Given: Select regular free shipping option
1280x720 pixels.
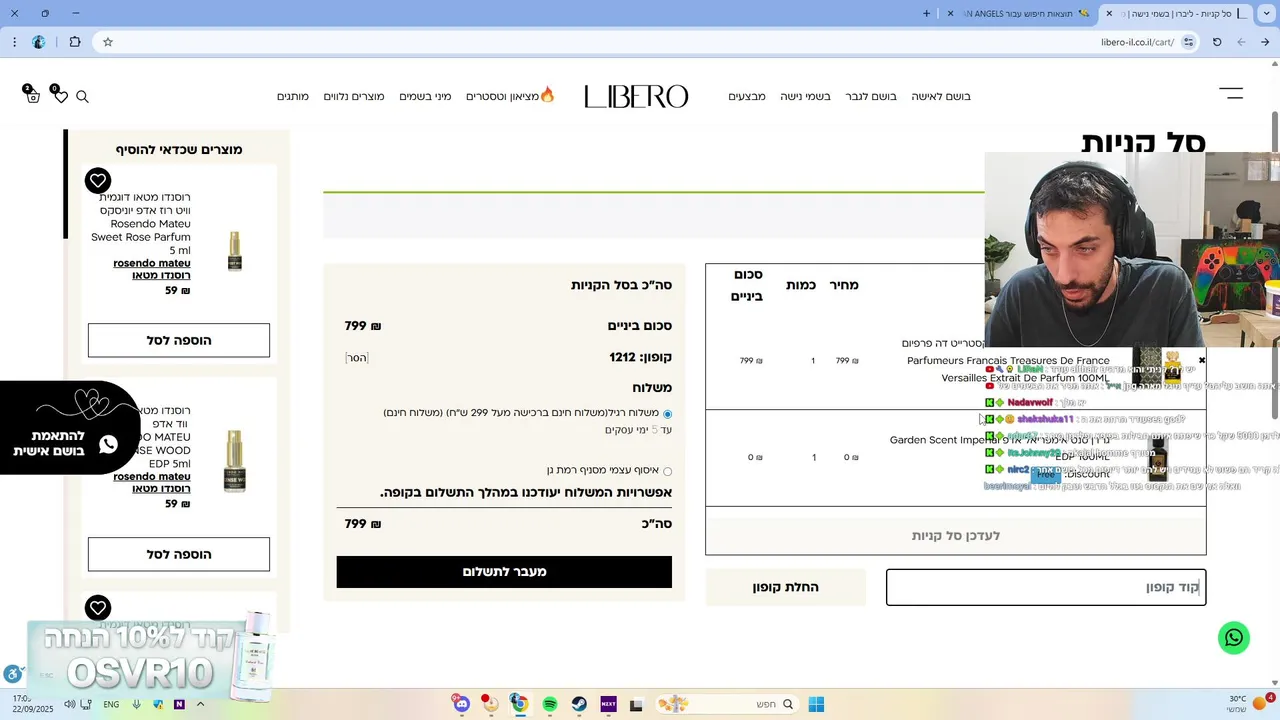Looking at the screenshot, I should 667,414.
